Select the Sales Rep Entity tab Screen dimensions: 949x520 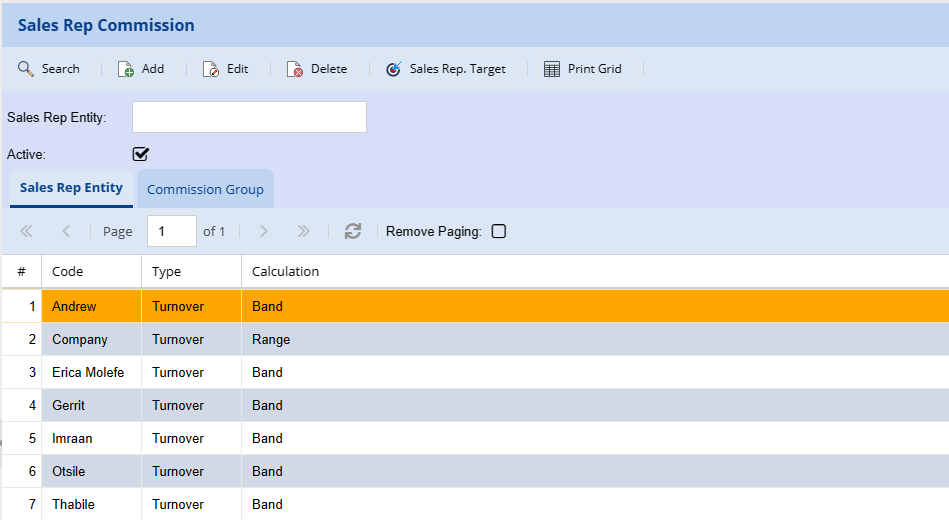(x=71, y=188)
